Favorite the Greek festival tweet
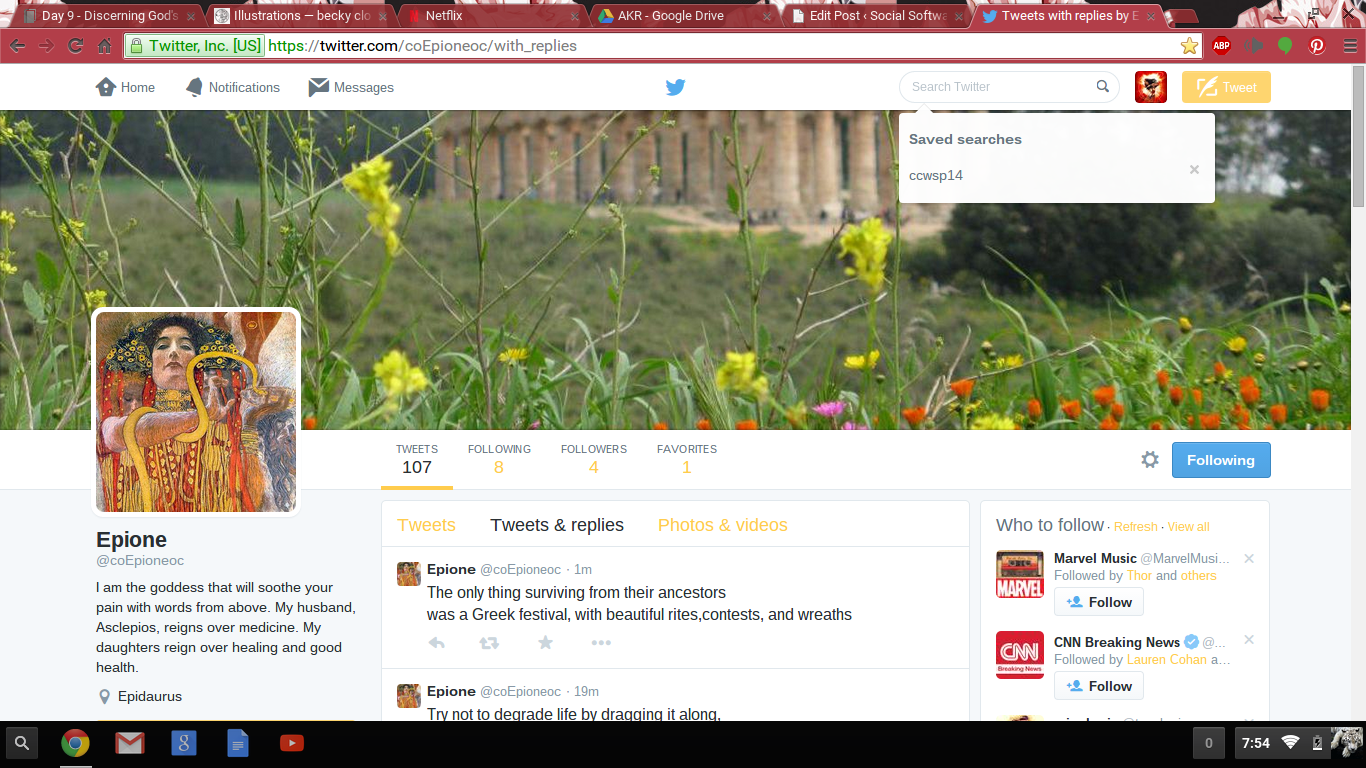The width and height of the screenshot is (1366, 768). pos(545,643)
